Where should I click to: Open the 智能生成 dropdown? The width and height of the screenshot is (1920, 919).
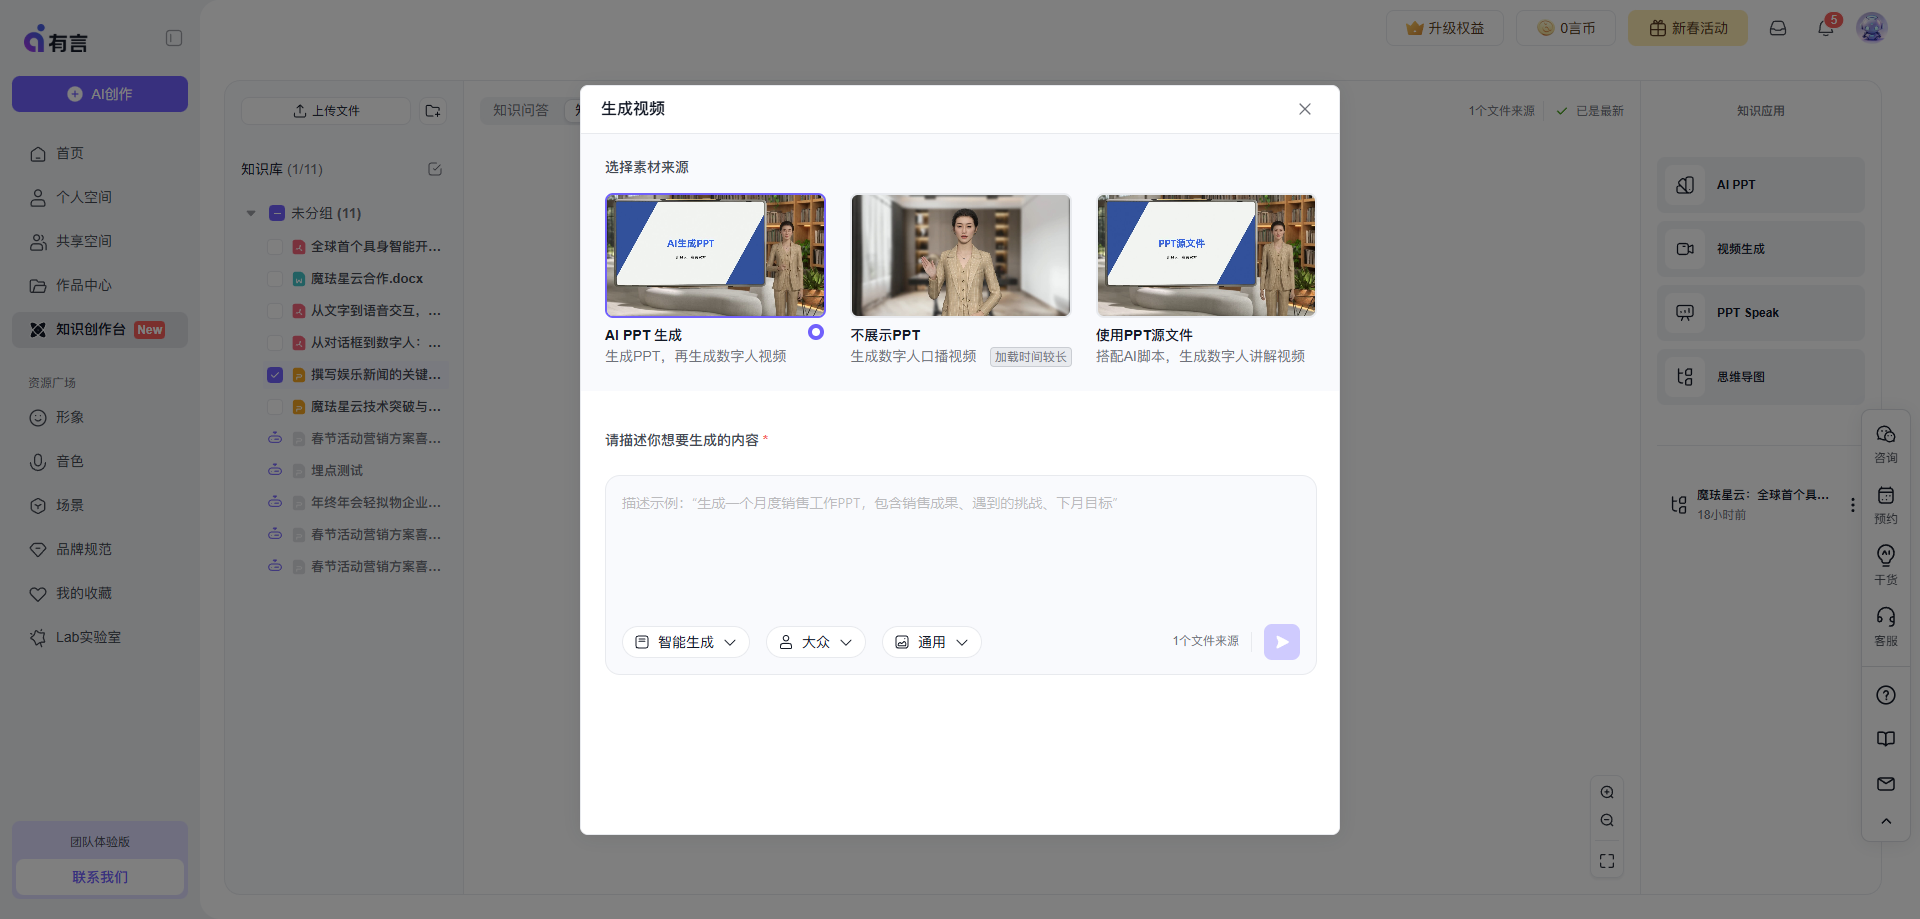click(685, 641)
